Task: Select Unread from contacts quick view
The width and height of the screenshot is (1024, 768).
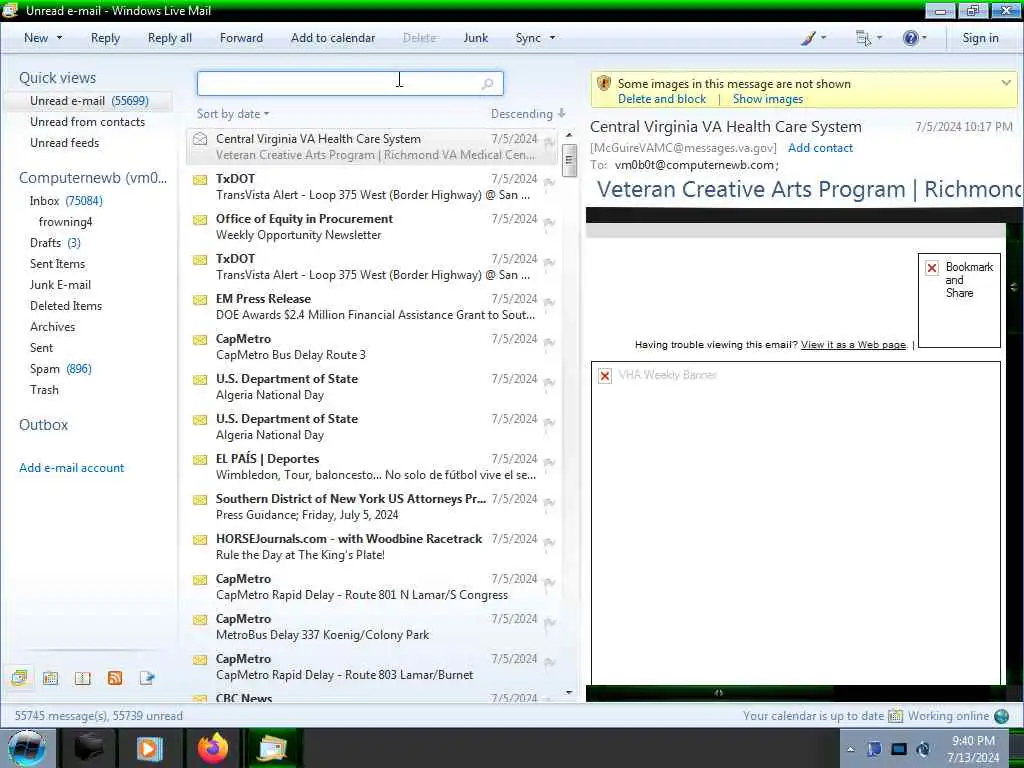Action: pyautogui.click(x=88, y=122)
